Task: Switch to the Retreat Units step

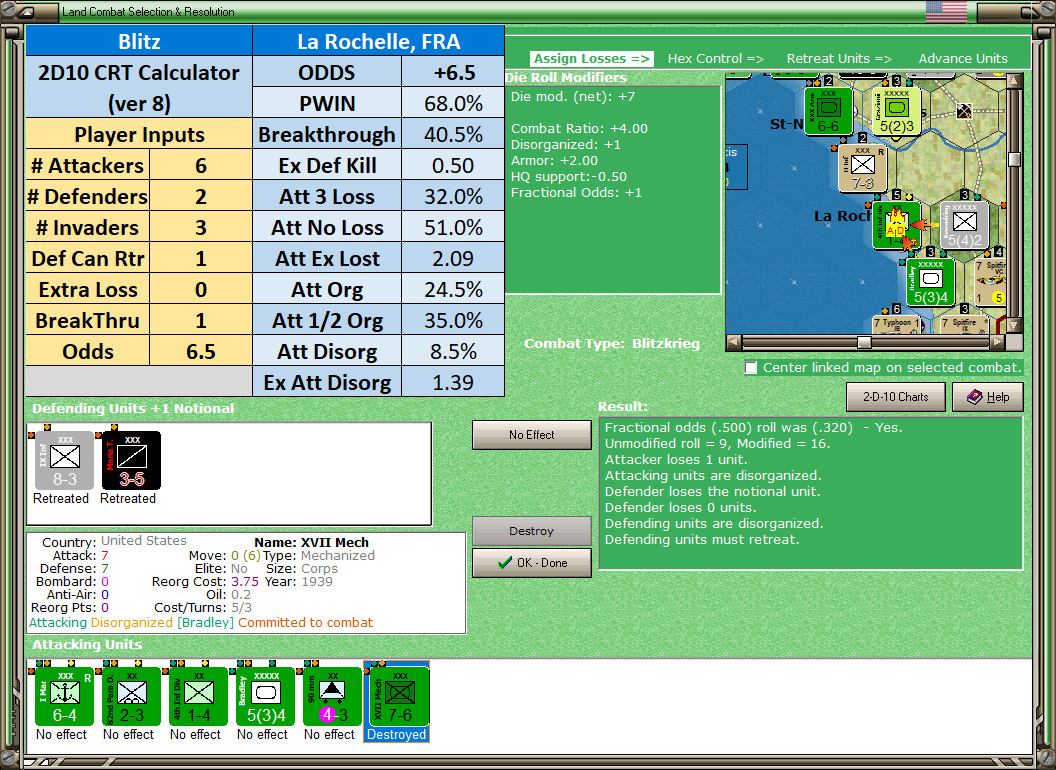Action: pos(839,58)
